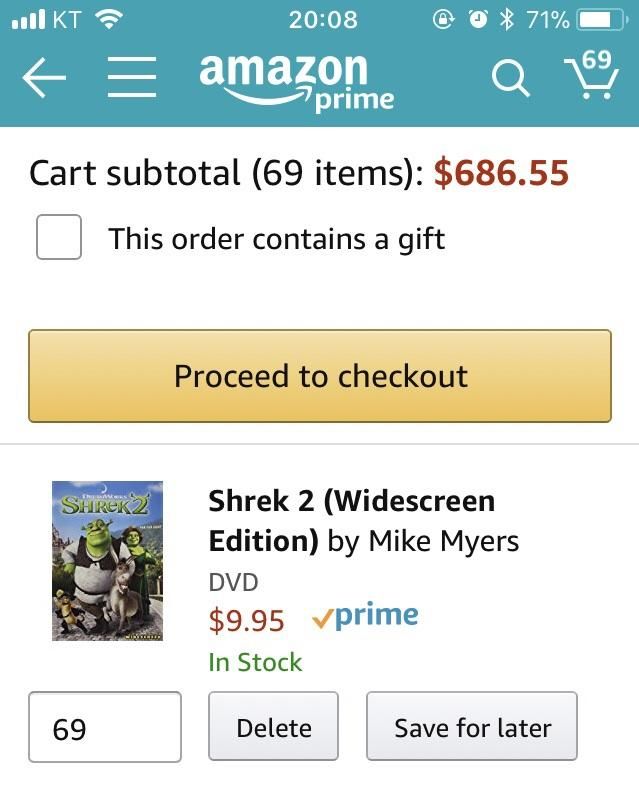Open the cart icon showing 69
Image resolution: width=639 pixels, height=799 pixels.
pyautogui.click(x=592, y=75)
